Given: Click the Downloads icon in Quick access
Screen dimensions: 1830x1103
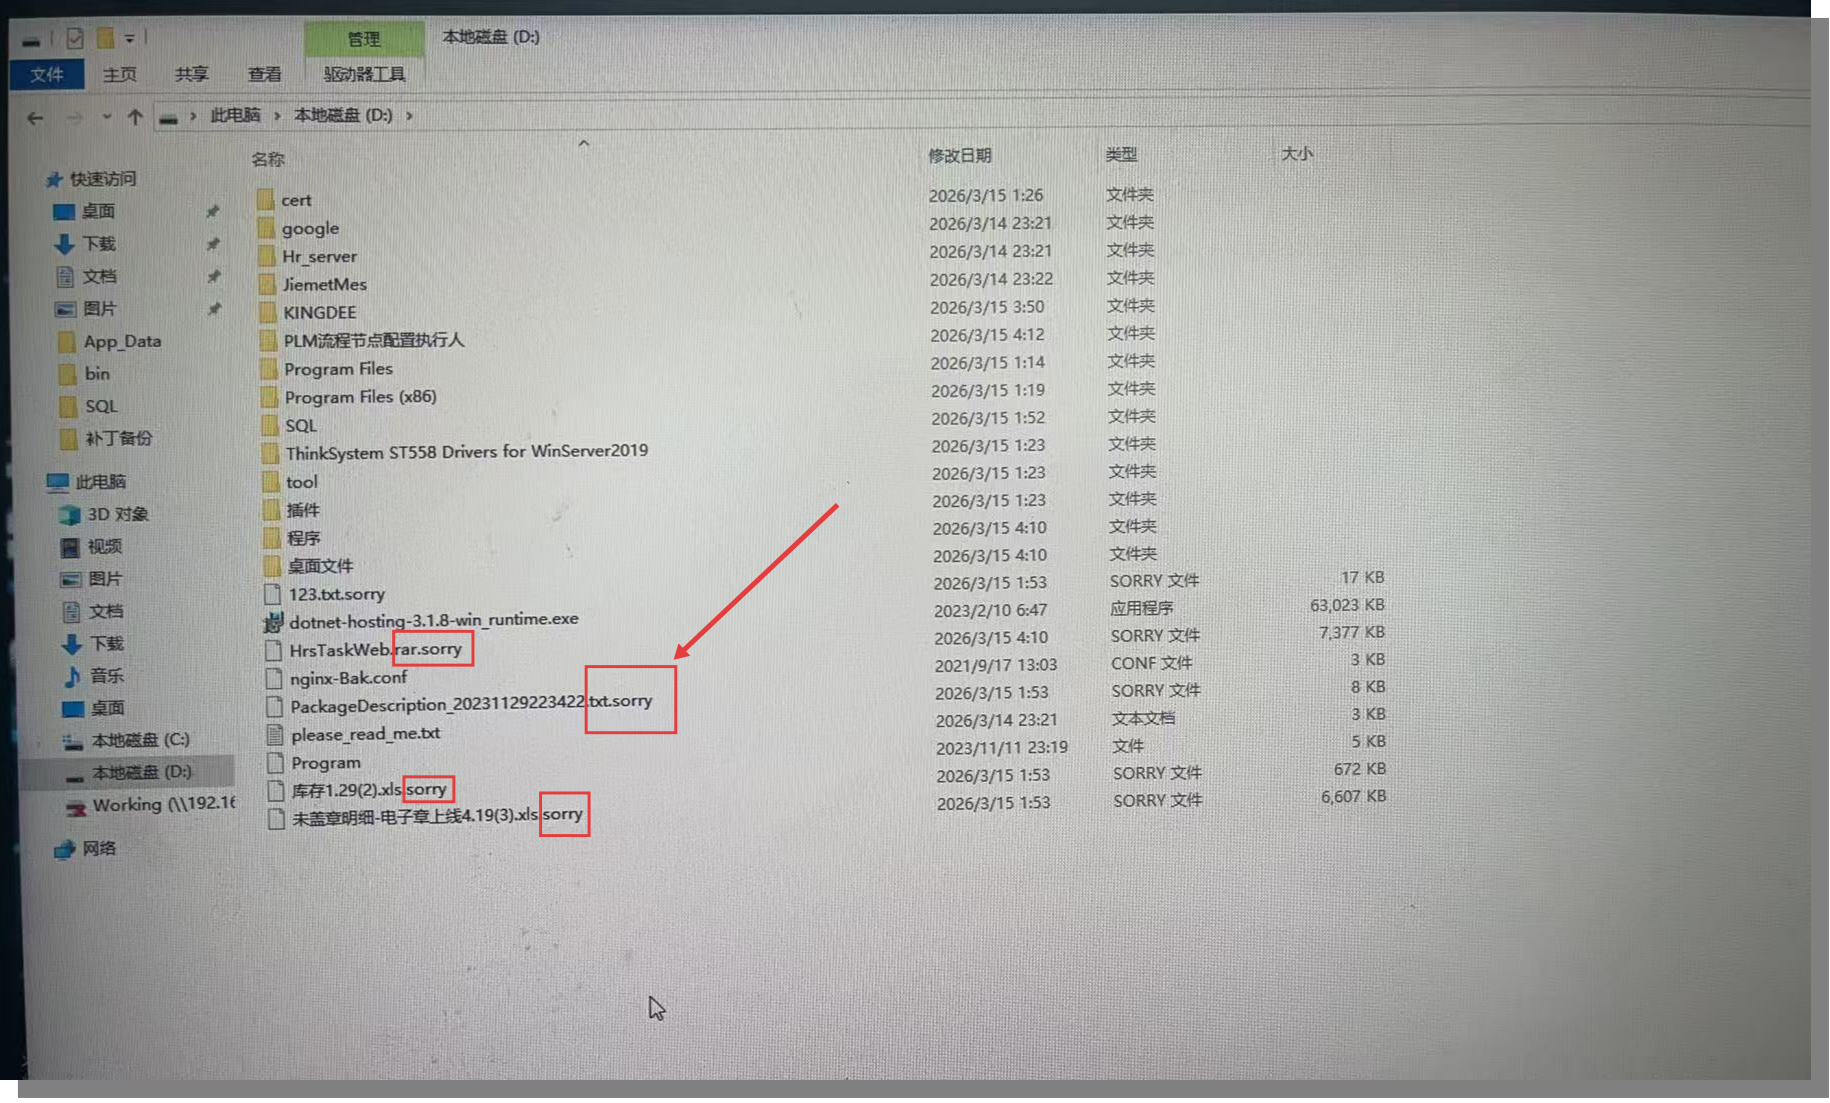Looking at the screenshot, I should pos(65,244).
